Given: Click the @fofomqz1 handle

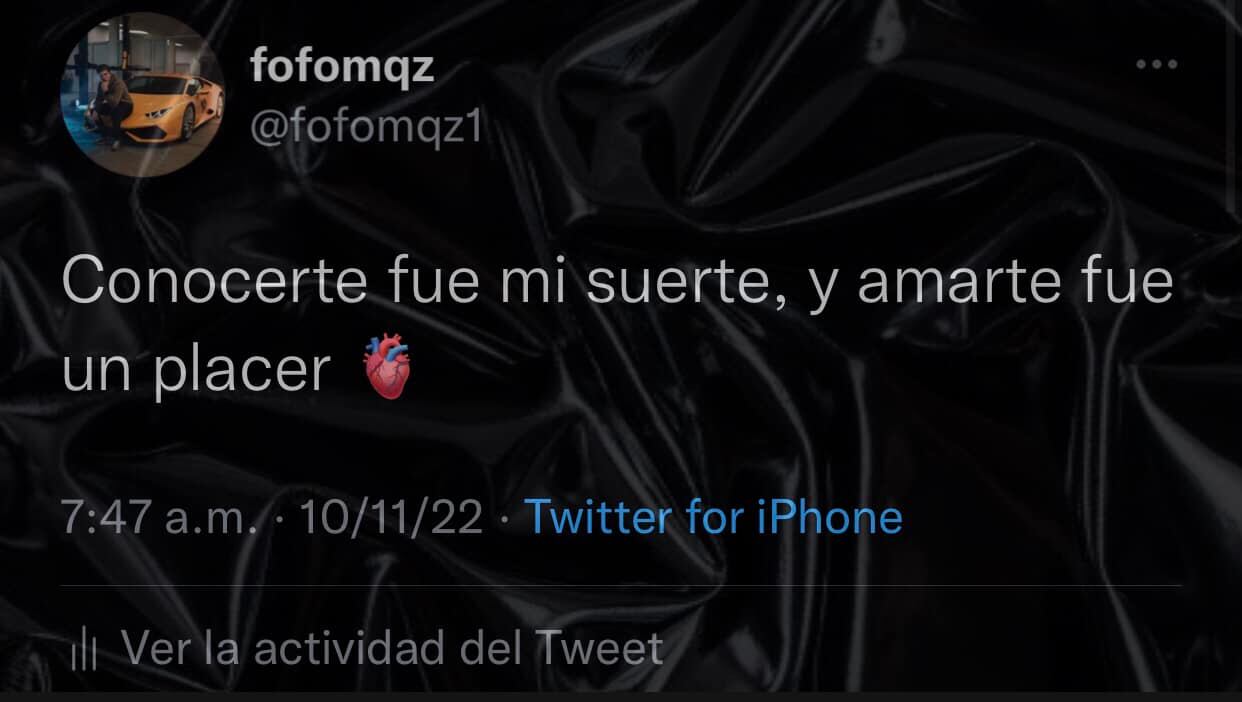Looking at the screenshot, I should [x=365, y=129].
